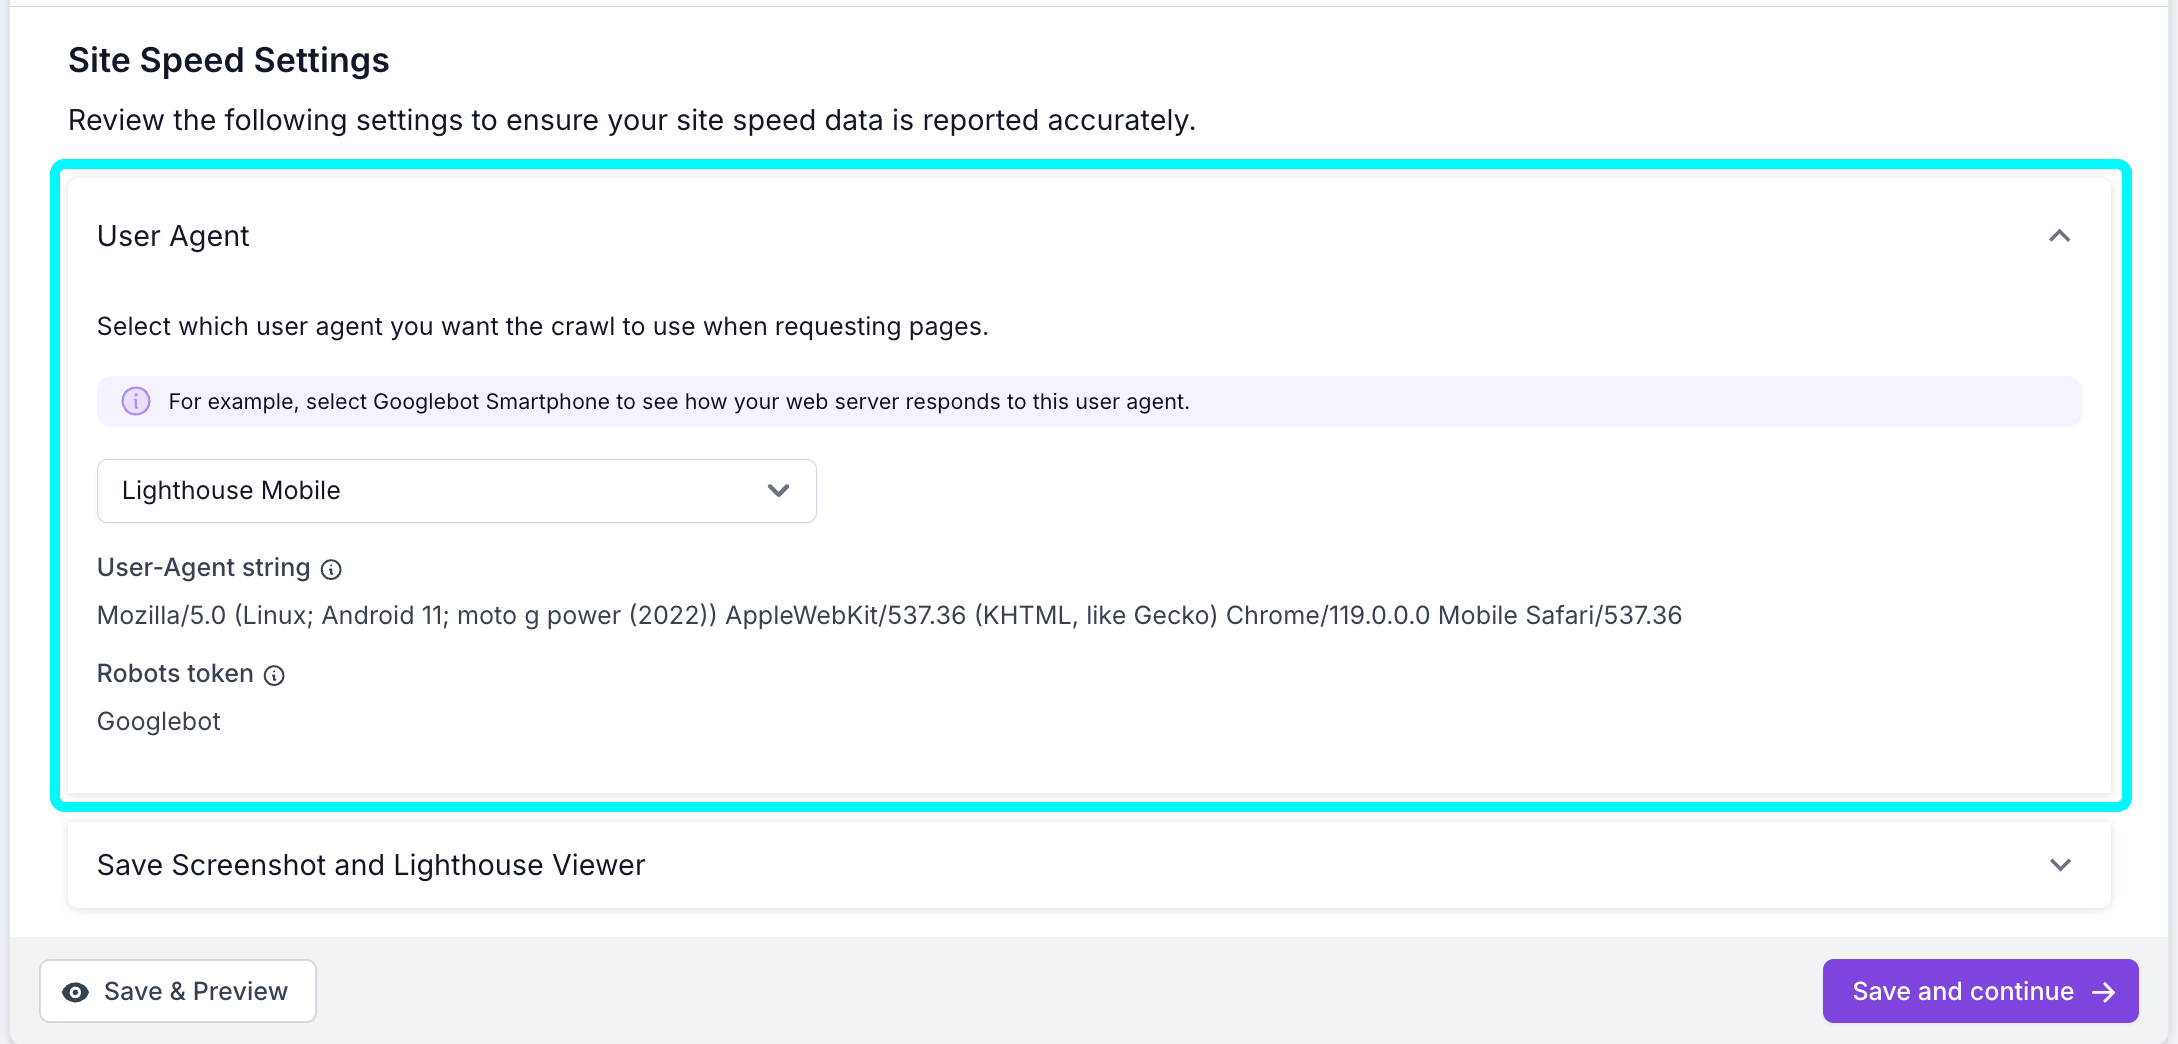Image resolution: width=2178 pixels, height=1044 pixels.
Task: Click the info icon beside User-Agent string
Action: point(332,569)
